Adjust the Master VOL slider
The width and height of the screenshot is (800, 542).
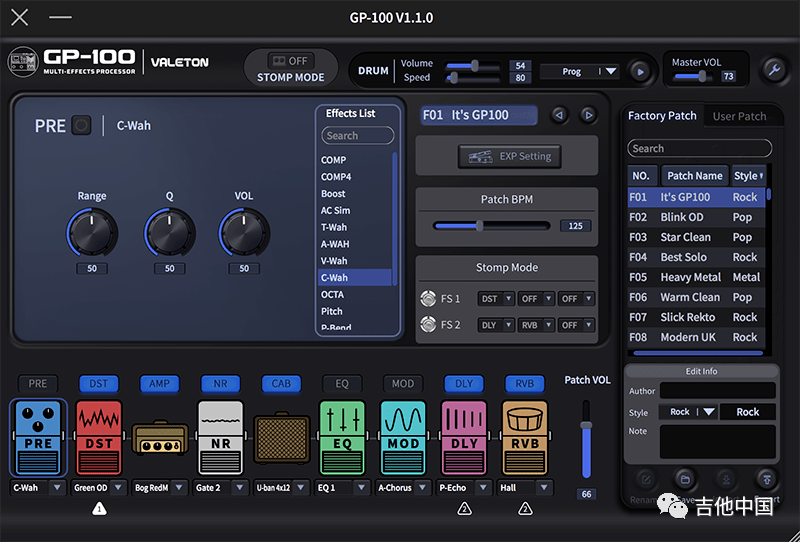692,77
